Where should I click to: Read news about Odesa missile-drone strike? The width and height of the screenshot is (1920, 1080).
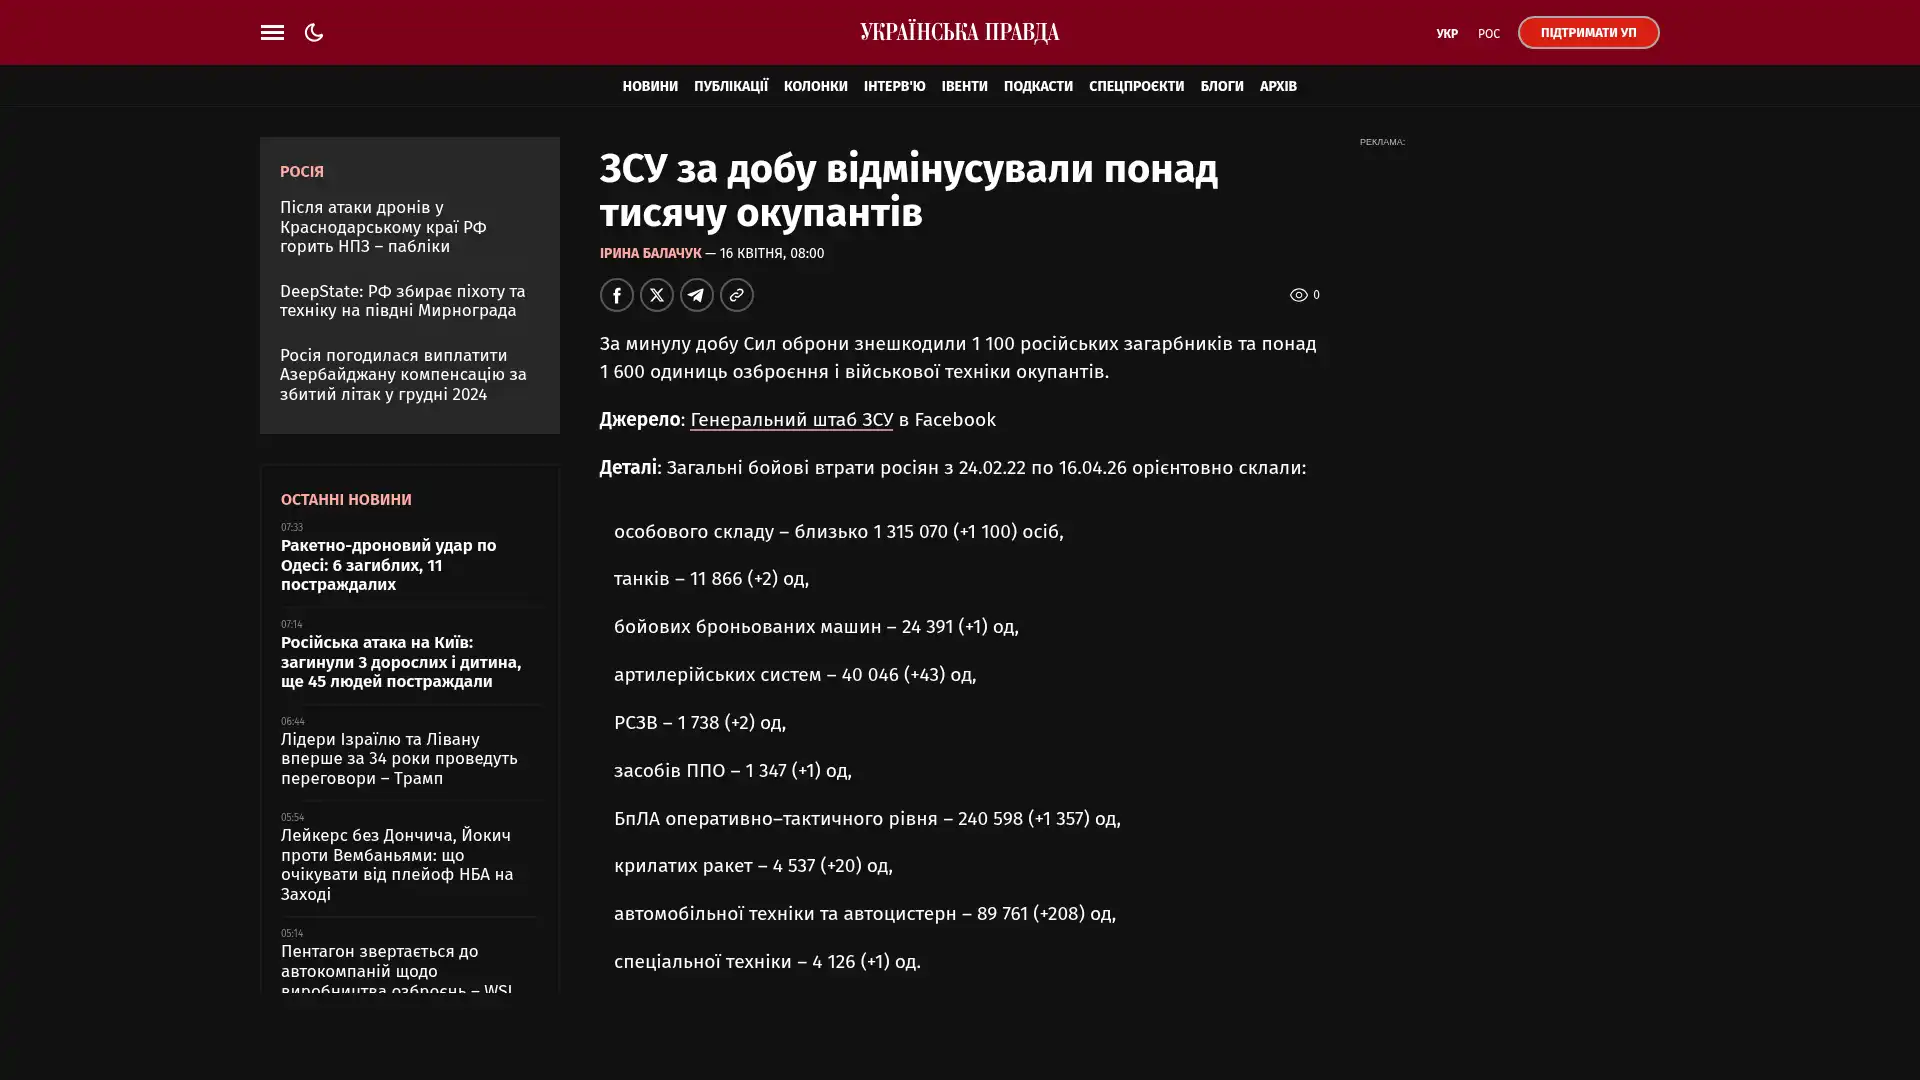[388, 565]
